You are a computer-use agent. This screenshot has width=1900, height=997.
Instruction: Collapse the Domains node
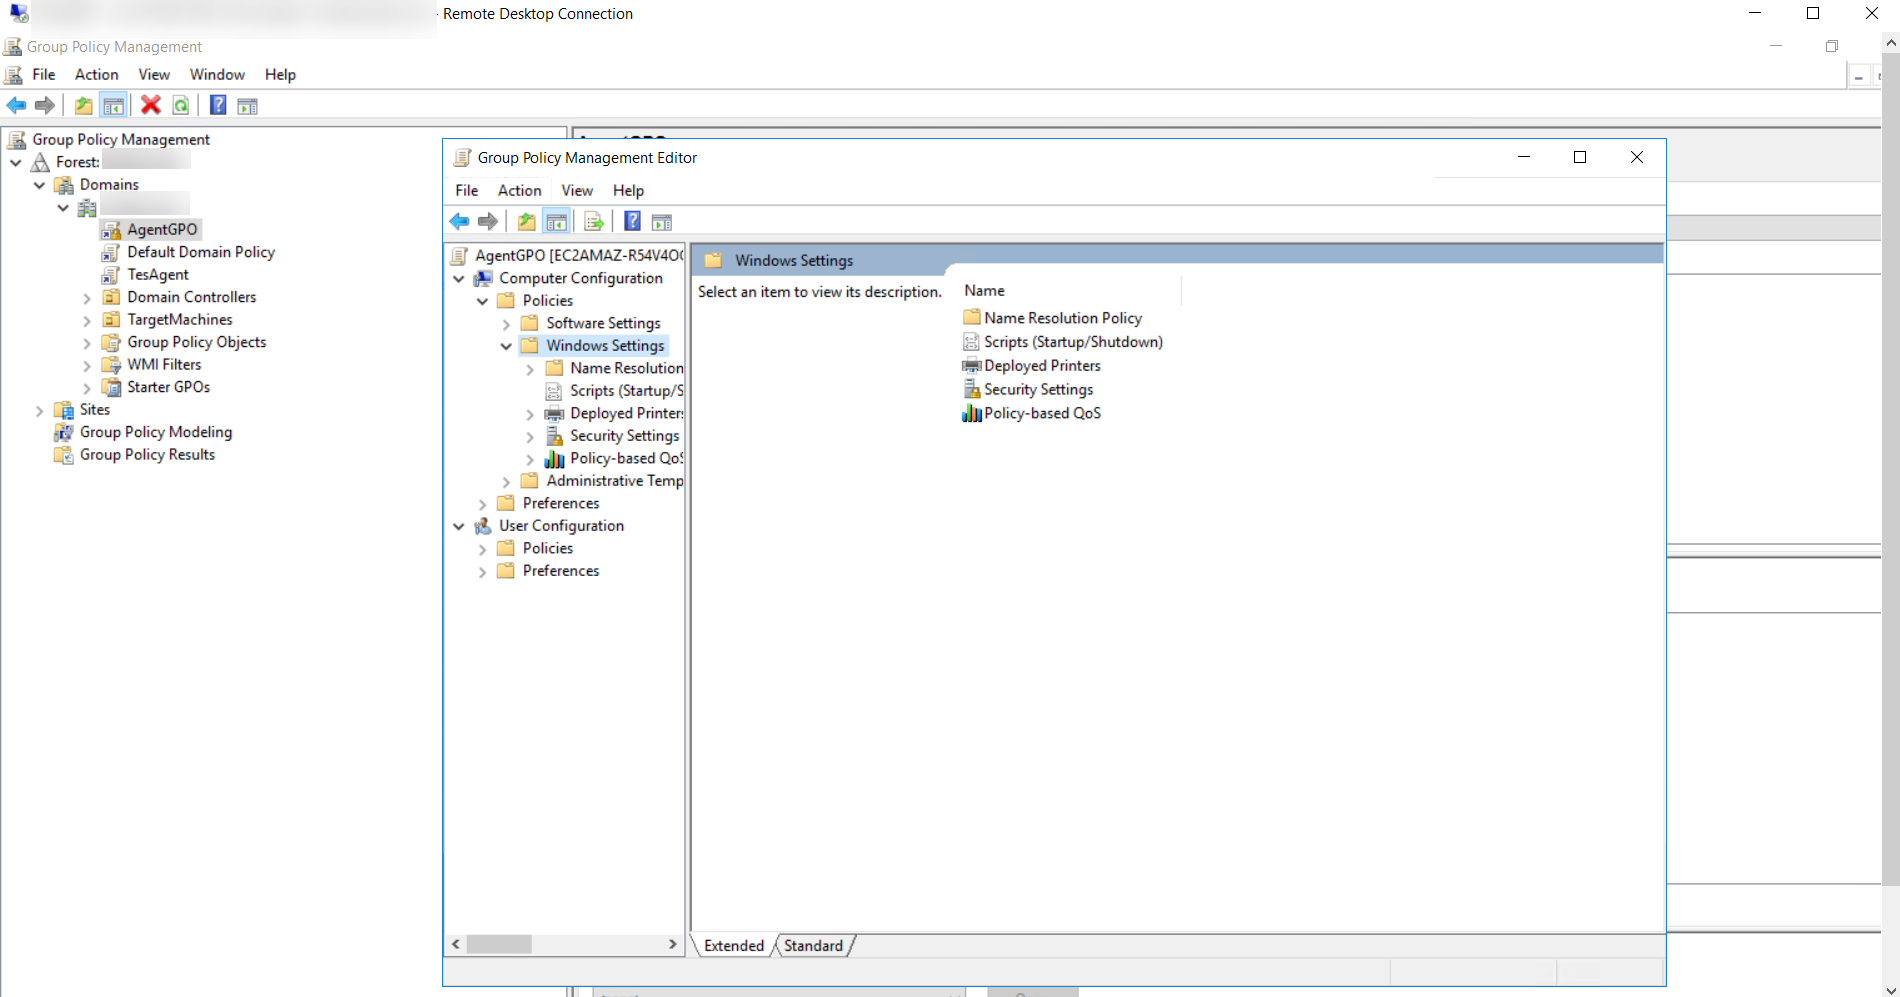pos(40,185)
